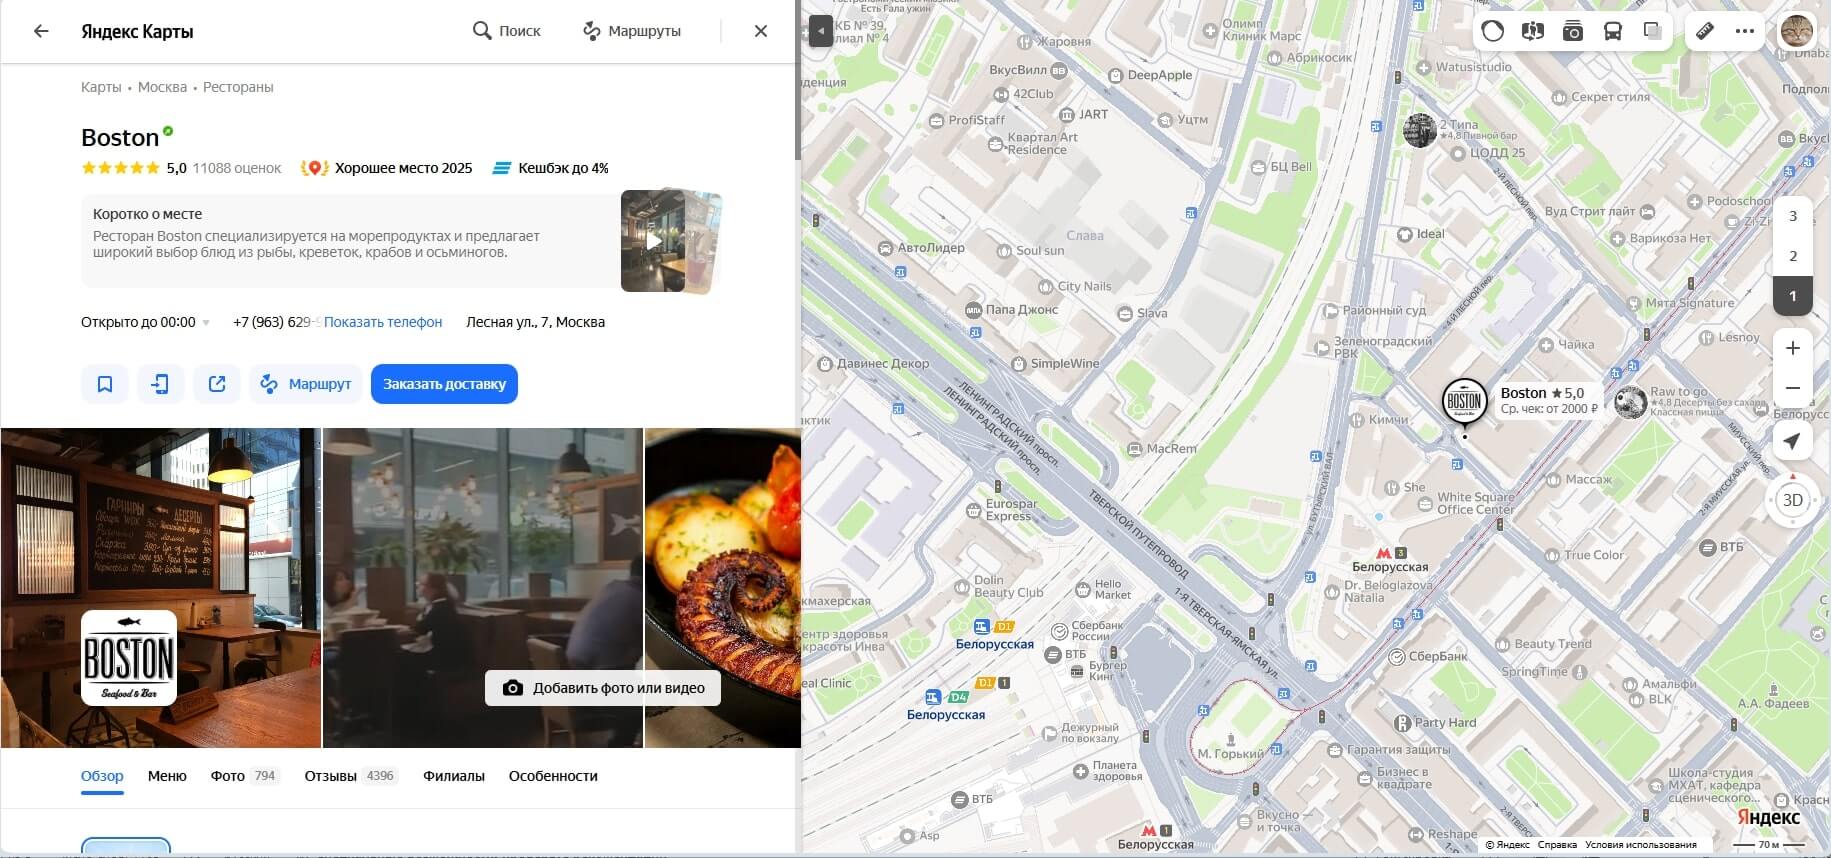The width and height of the screenshot is (1831, 858).
Task: Select floor level 2 on map
Action: click(1793, 256)
